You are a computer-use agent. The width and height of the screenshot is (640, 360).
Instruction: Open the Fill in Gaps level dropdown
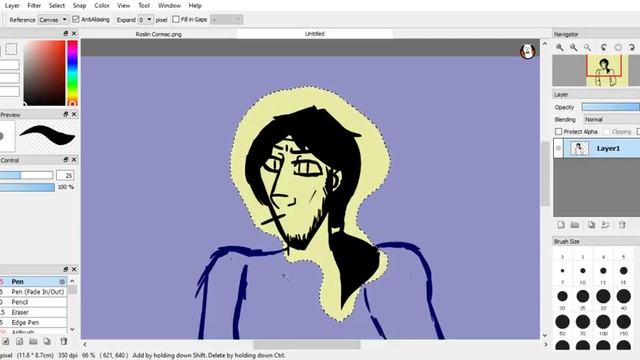click(x=227, y=20)
